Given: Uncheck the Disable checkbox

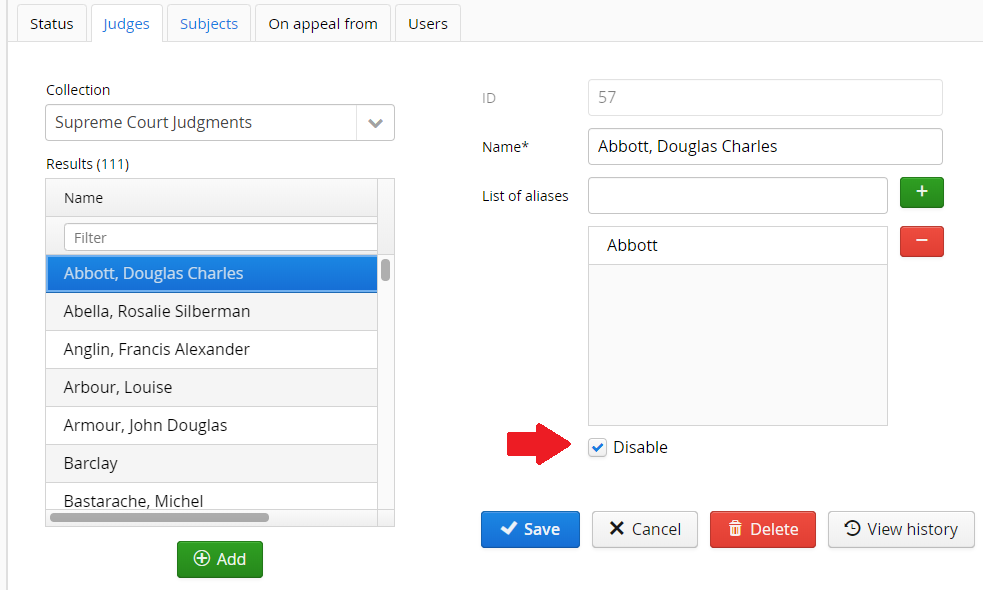Looking at the screenshot, I should (598, 448).
